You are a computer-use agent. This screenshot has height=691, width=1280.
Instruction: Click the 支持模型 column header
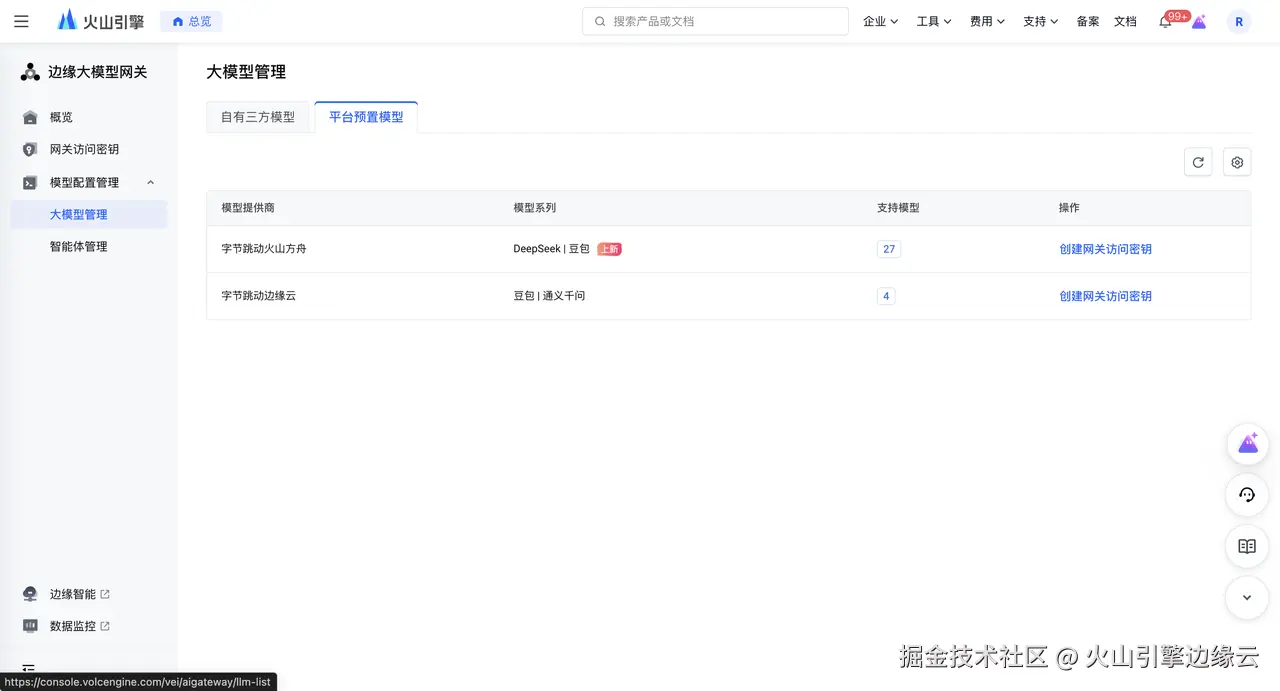tap(898, 208)
